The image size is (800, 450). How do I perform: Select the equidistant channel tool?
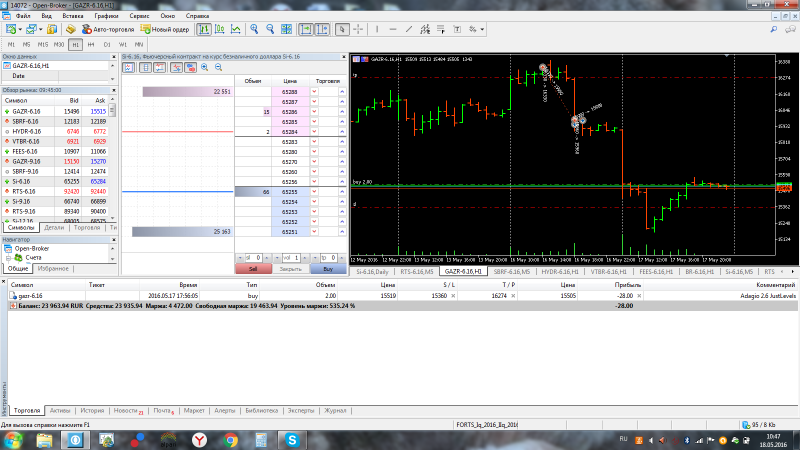425,30
